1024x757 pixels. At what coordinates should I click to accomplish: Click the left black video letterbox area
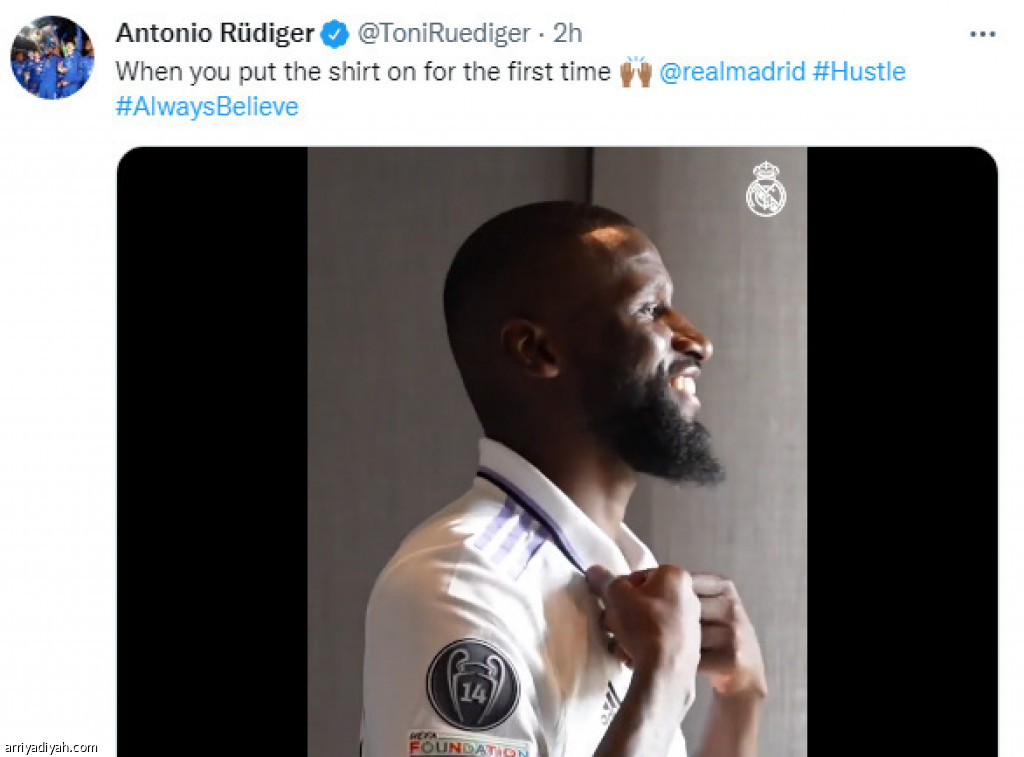(x=212, y=452)
